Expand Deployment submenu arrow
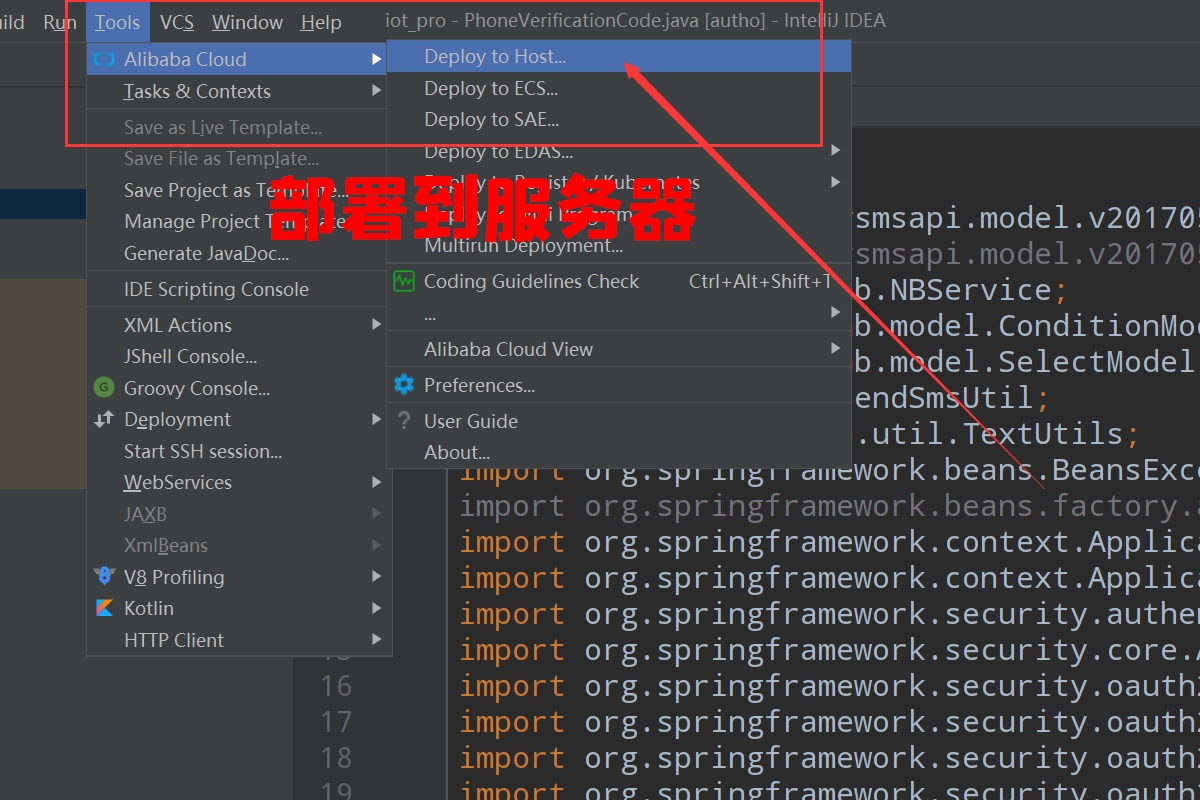The image size is (1200, 800). (x=376, y=419)
